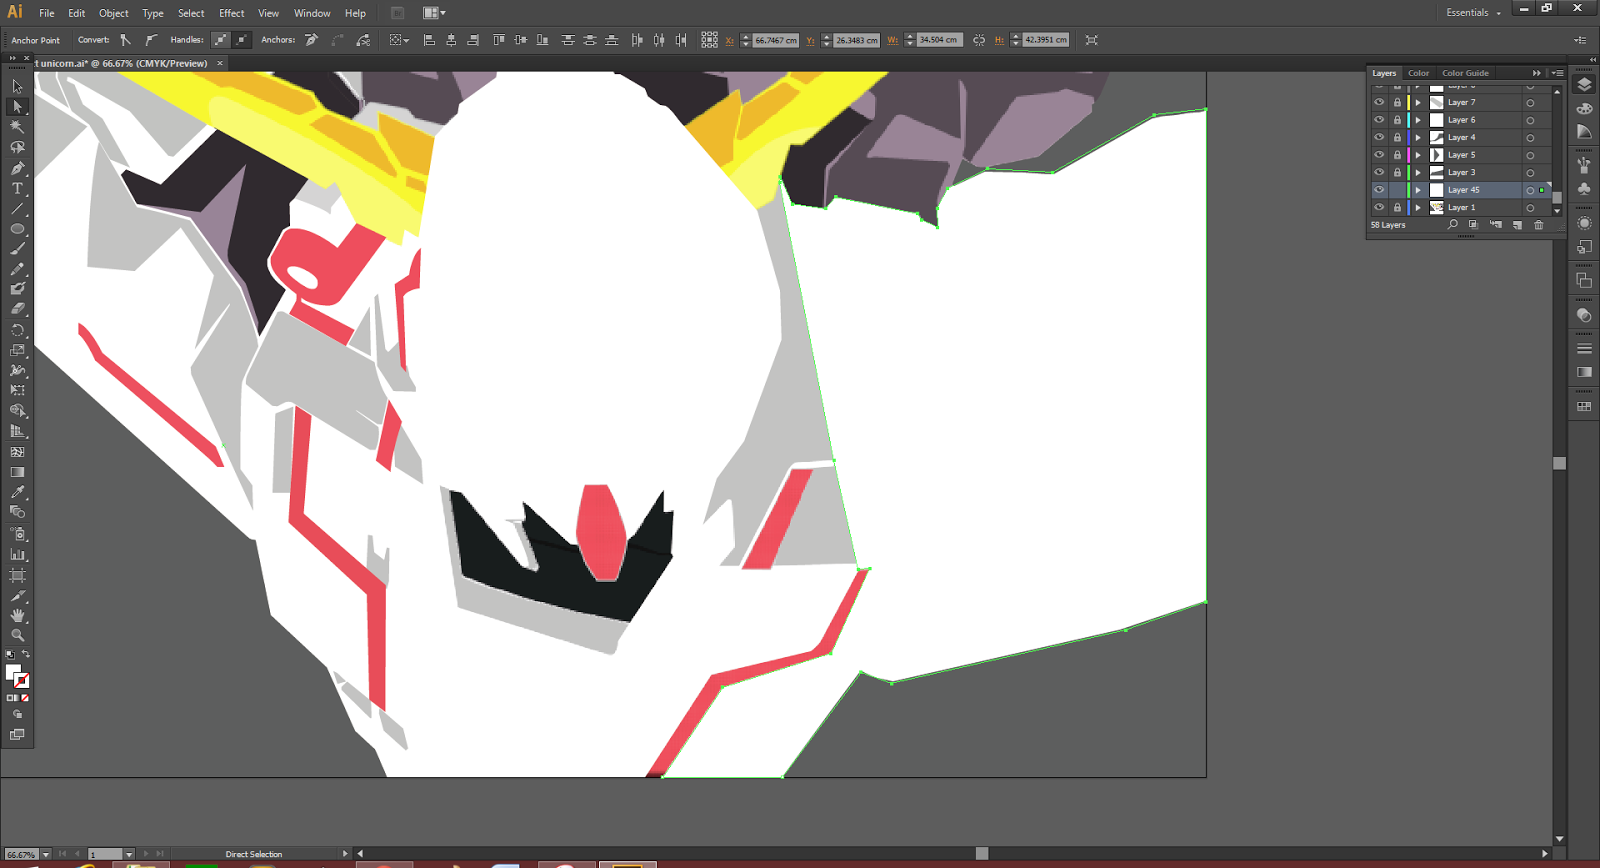1600x868 pixels.
Task: Select the Paintbrush tool
Action: 17,249
